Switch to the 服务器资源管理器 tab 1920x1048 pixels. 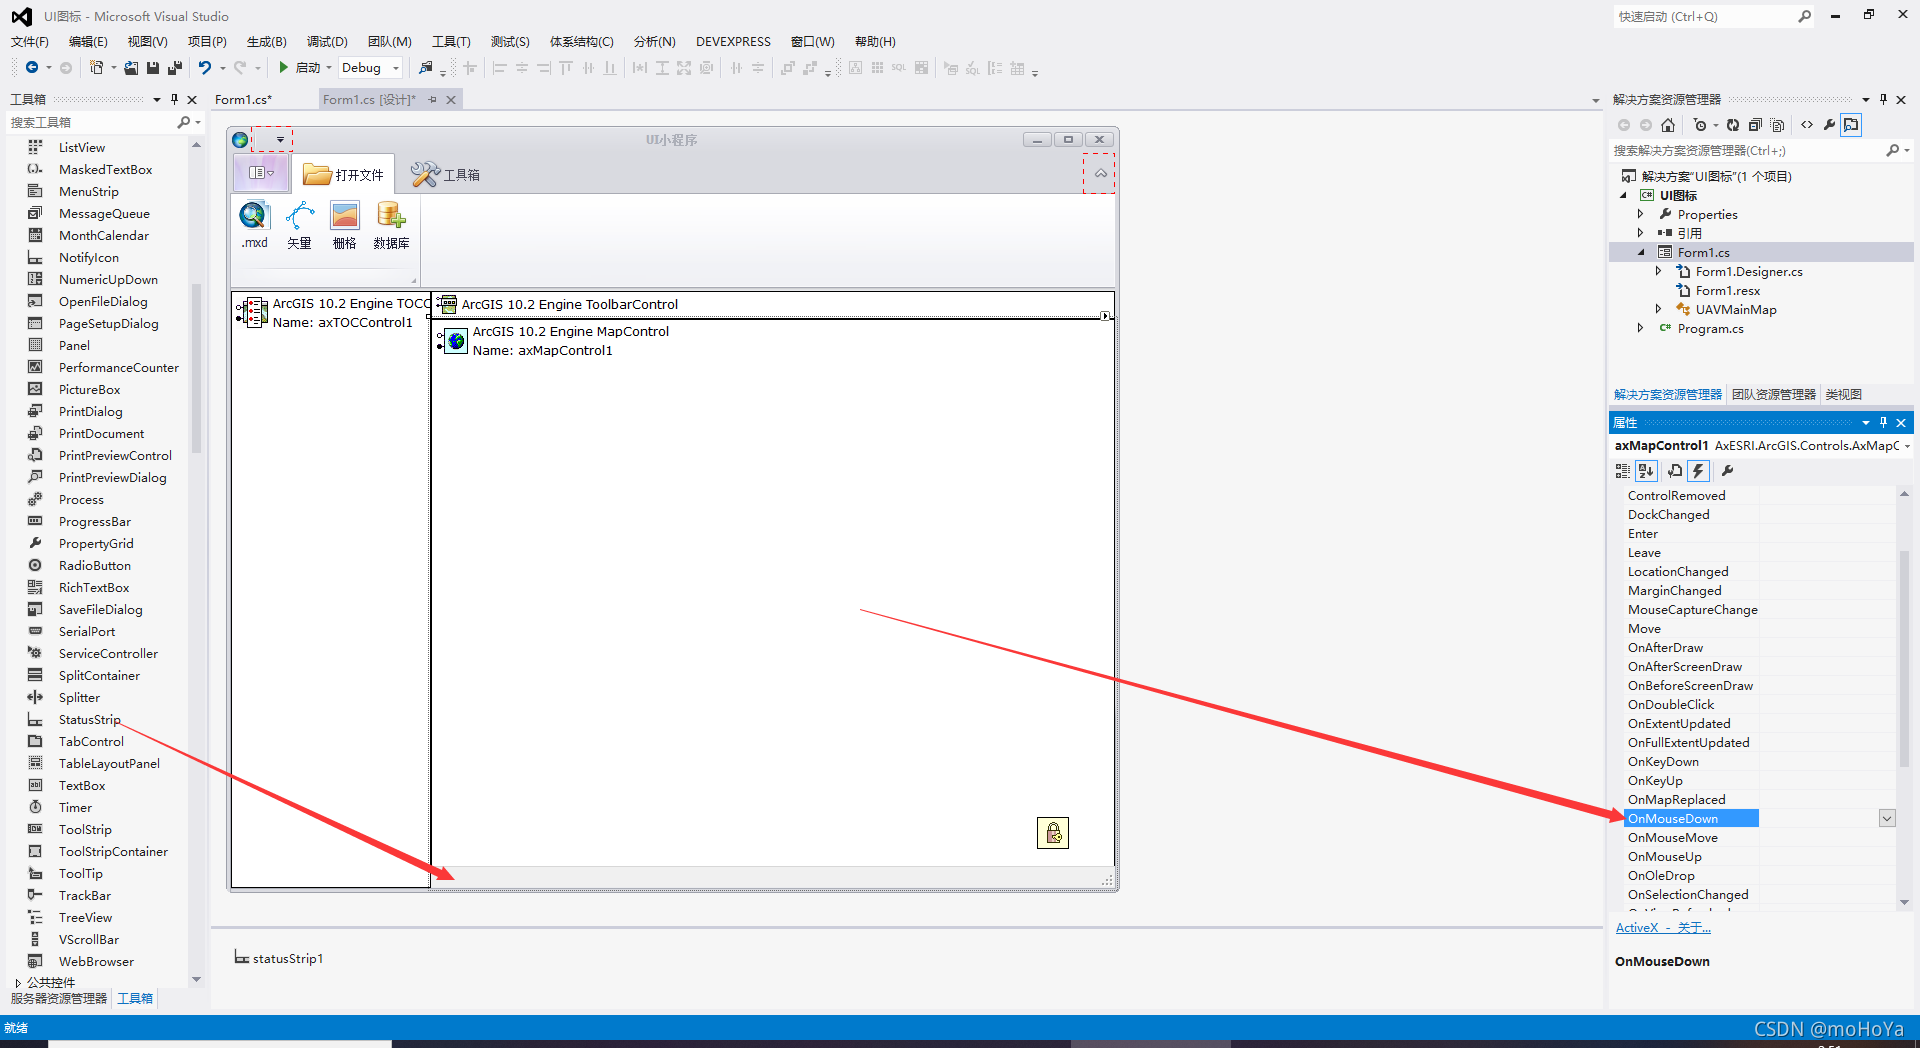[x=59, y=998]
